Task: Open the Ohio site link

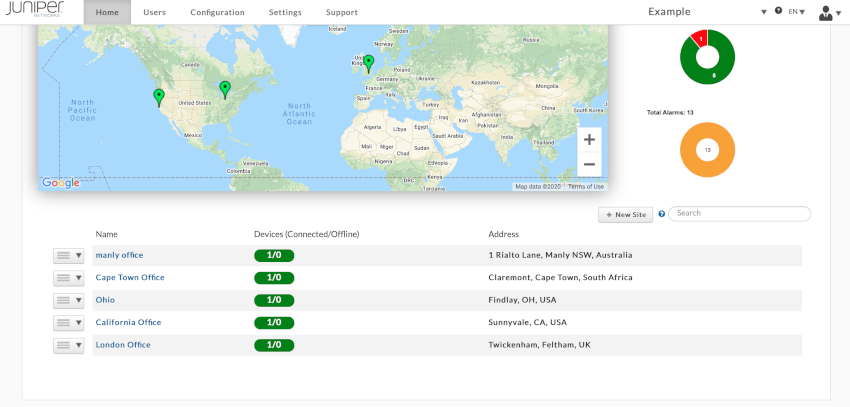Action: (x=105, y=300)
